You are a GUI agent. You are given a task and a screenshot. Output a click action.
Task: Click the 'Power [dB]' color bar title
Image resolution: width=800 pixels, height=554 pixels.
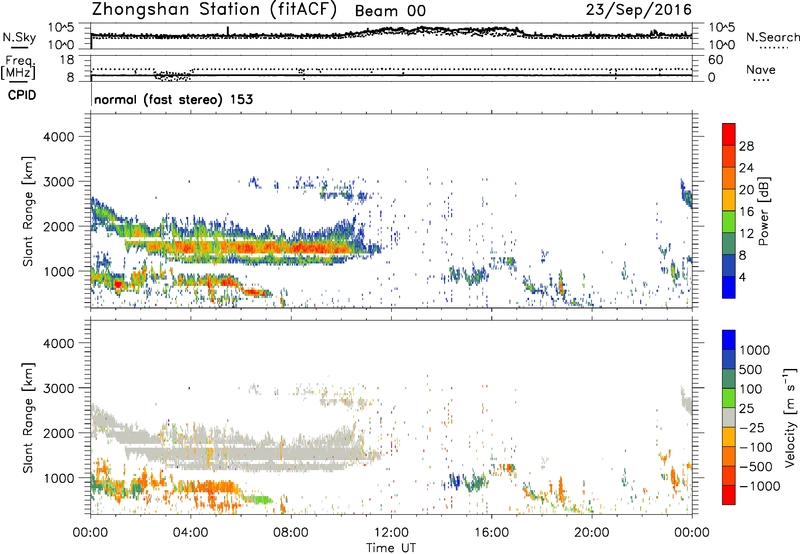(x=763, y=211)
